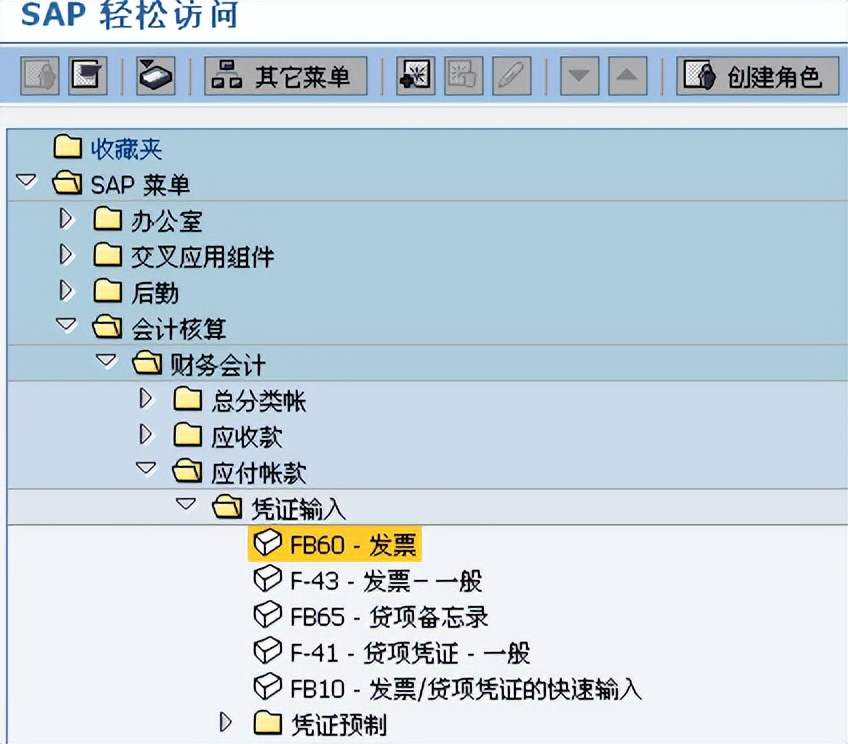Click the F-43 transaction cube icon

[265, 580]
